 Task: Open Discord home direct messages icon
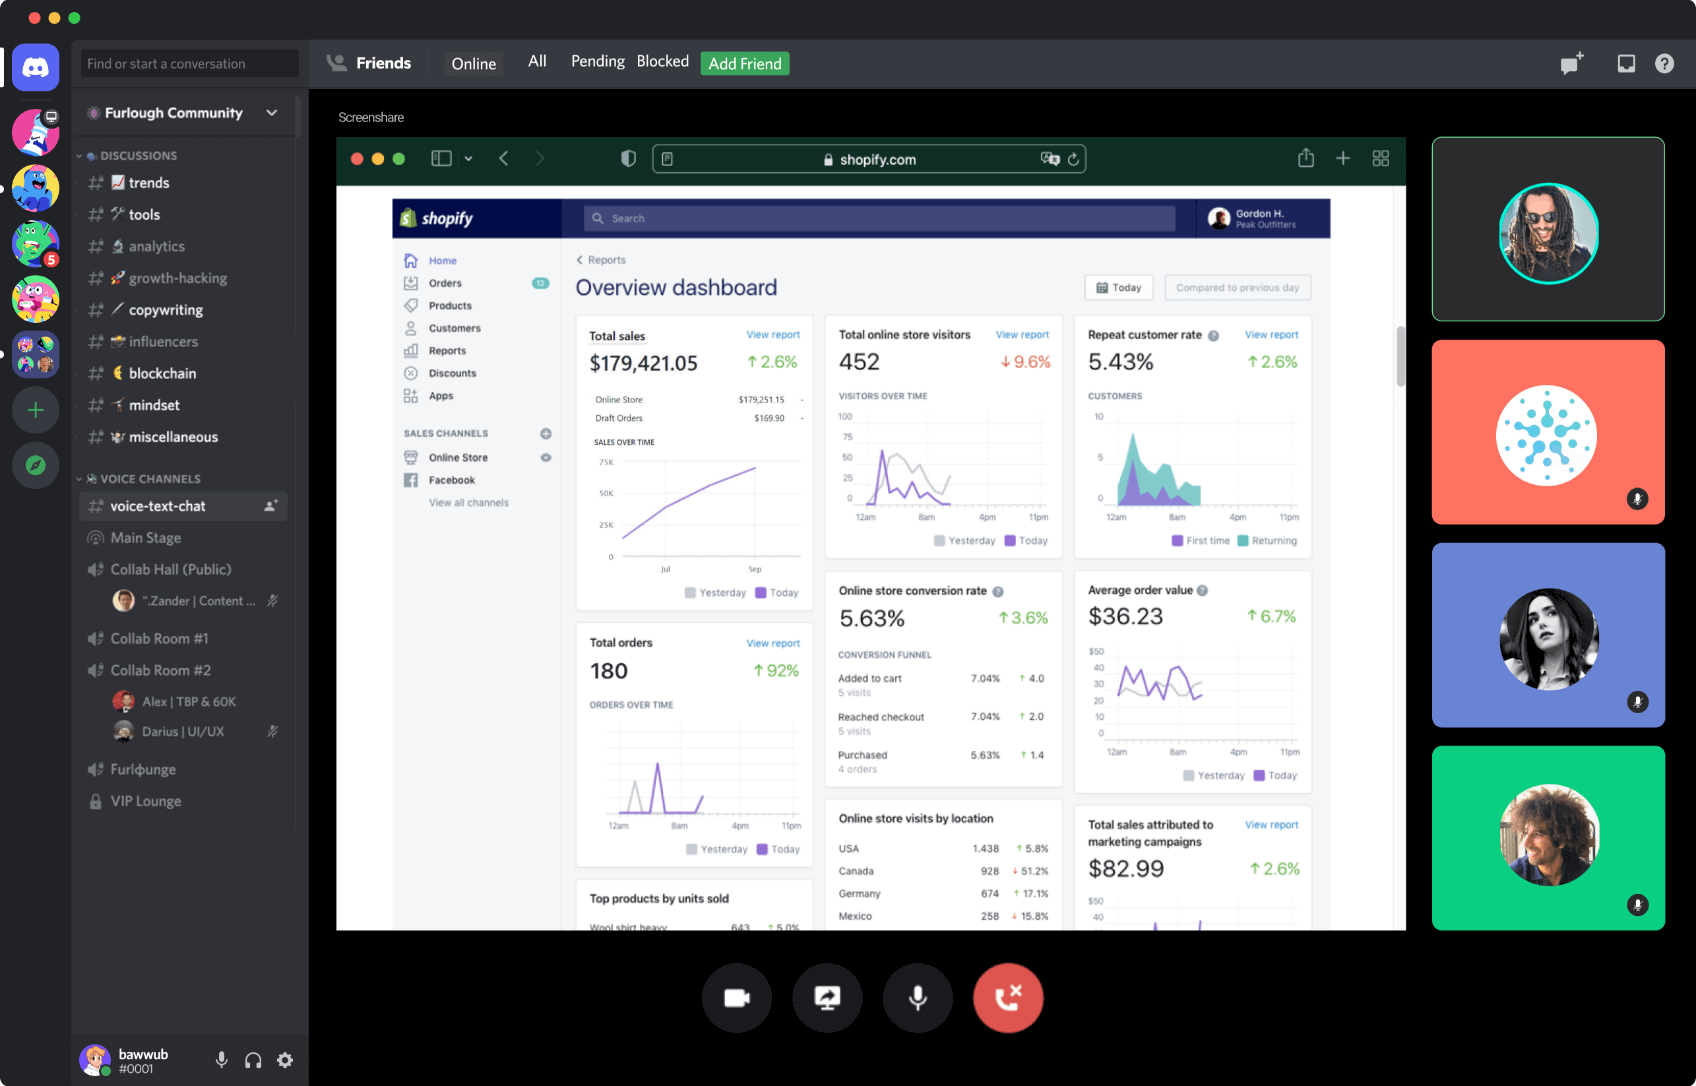[36, 68]
